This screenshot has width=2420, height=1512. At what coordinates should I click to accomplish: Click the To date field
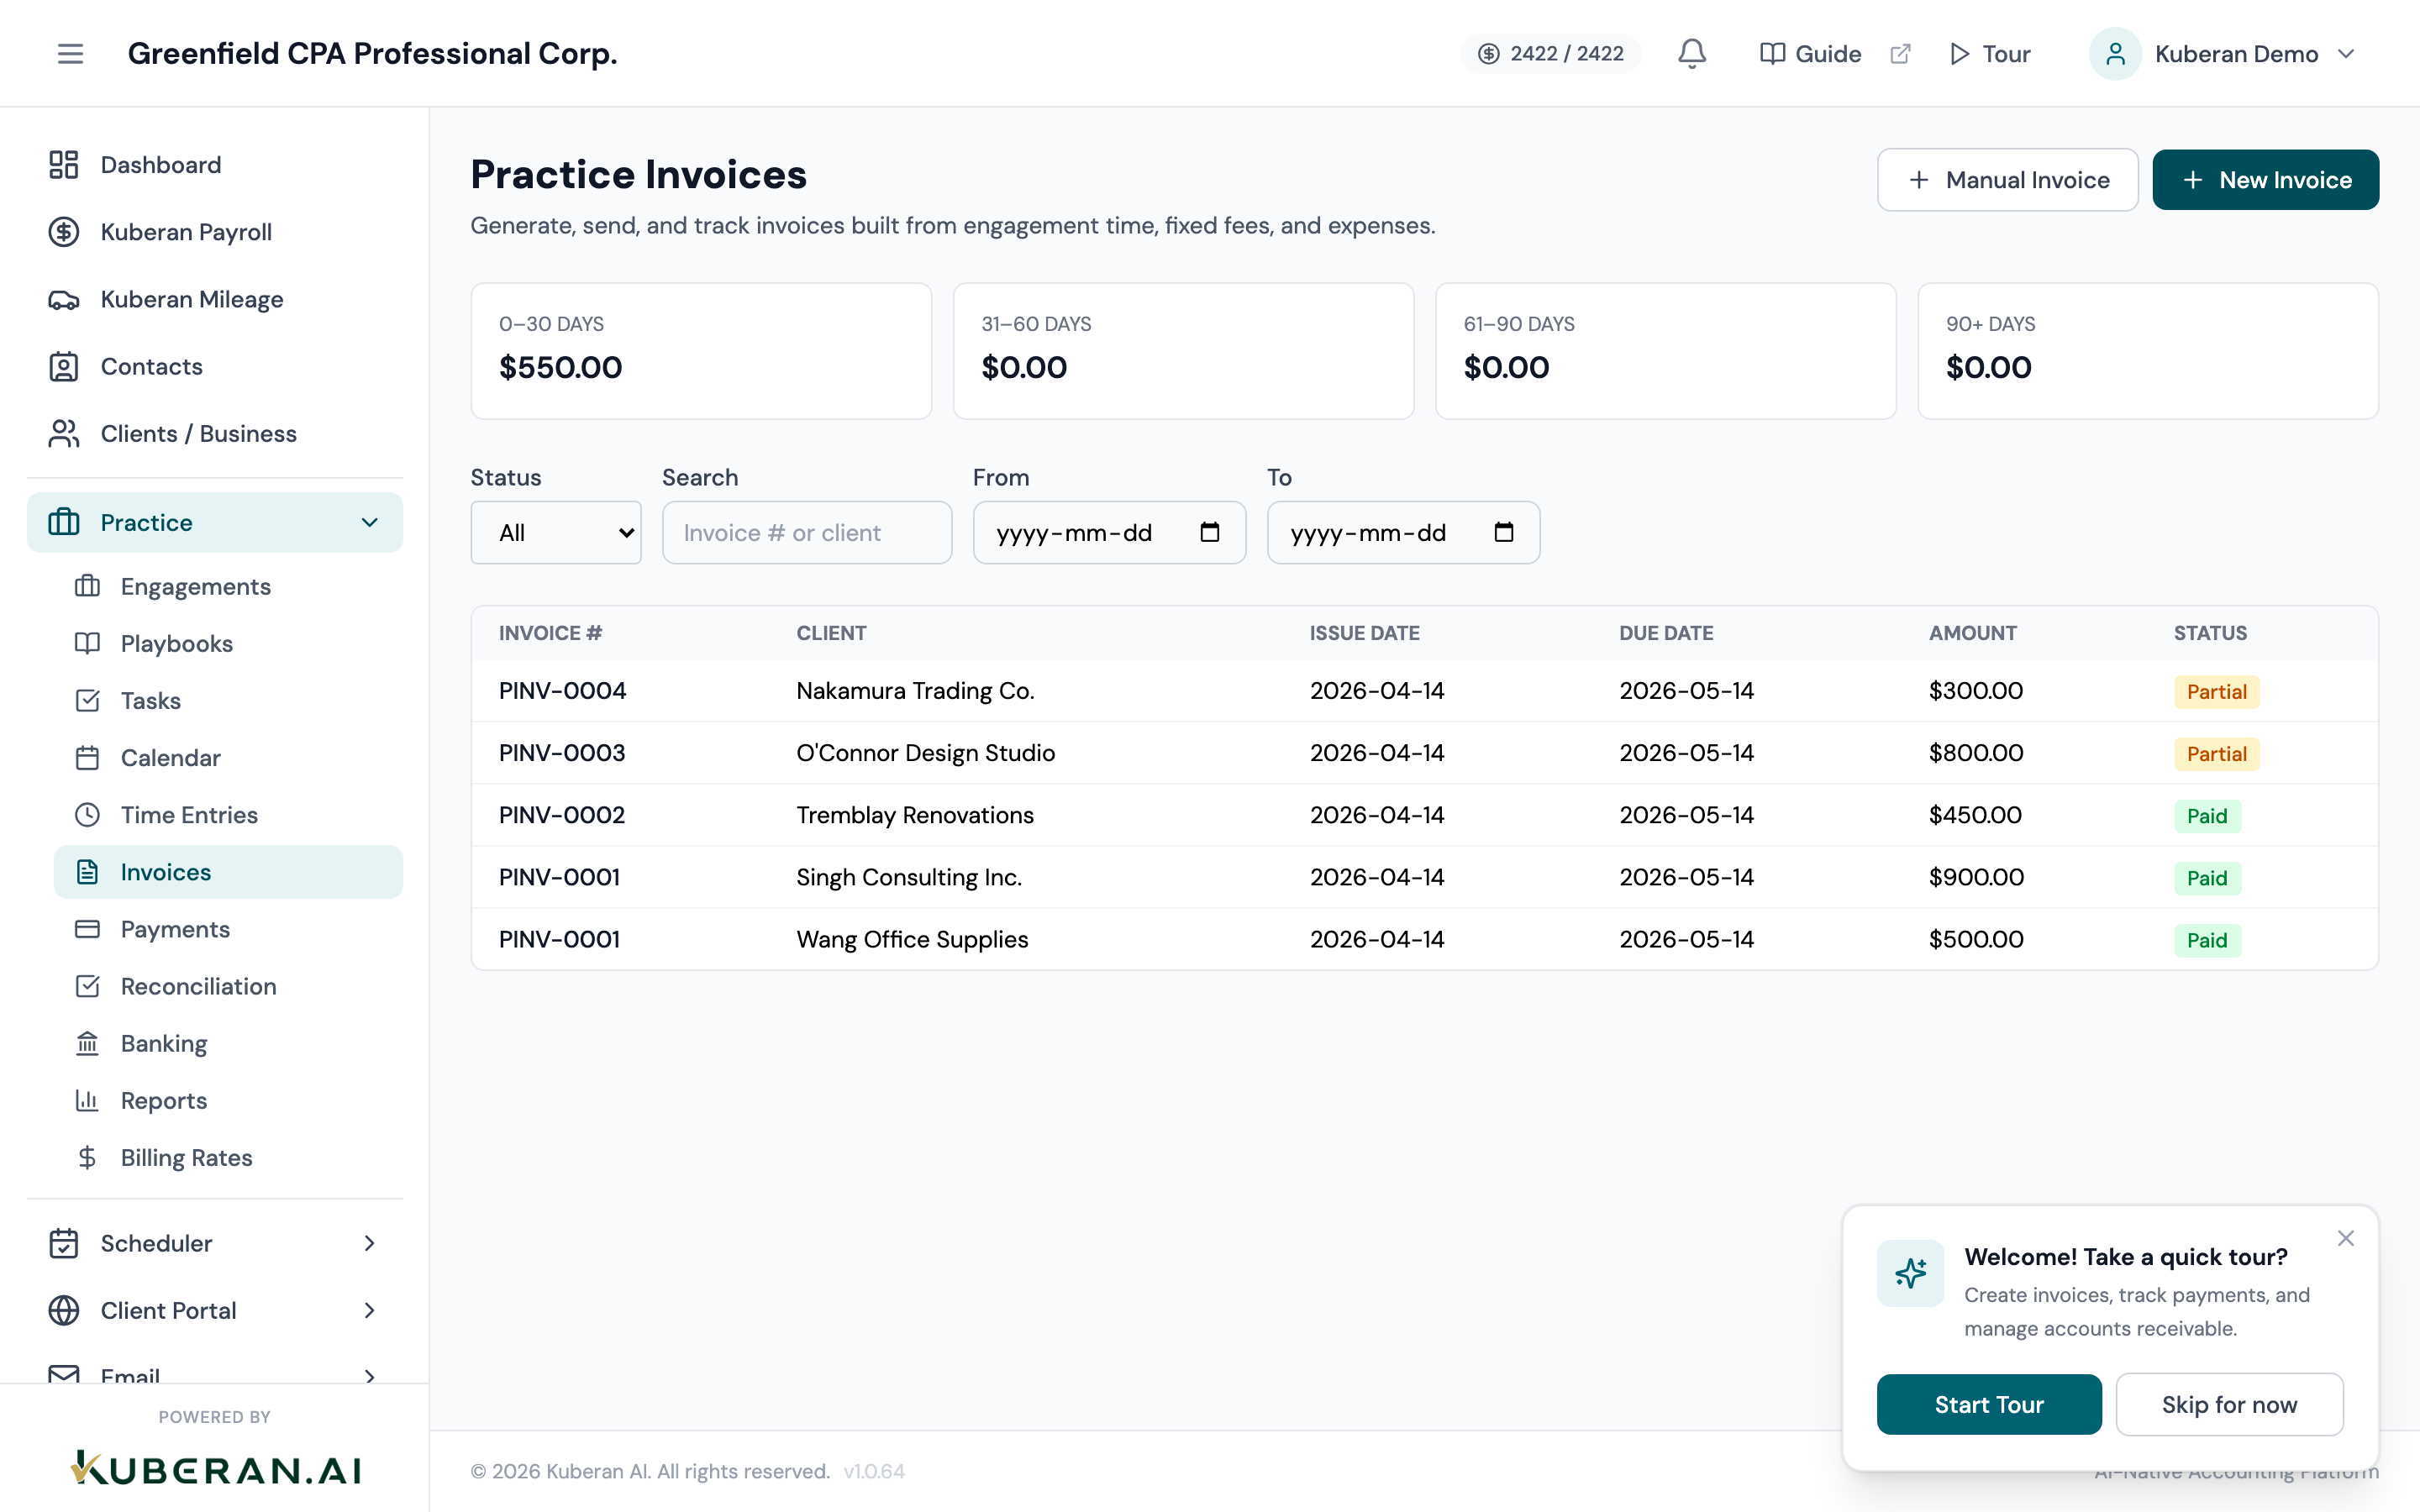pyautogui.click(x=1403, y=532)
